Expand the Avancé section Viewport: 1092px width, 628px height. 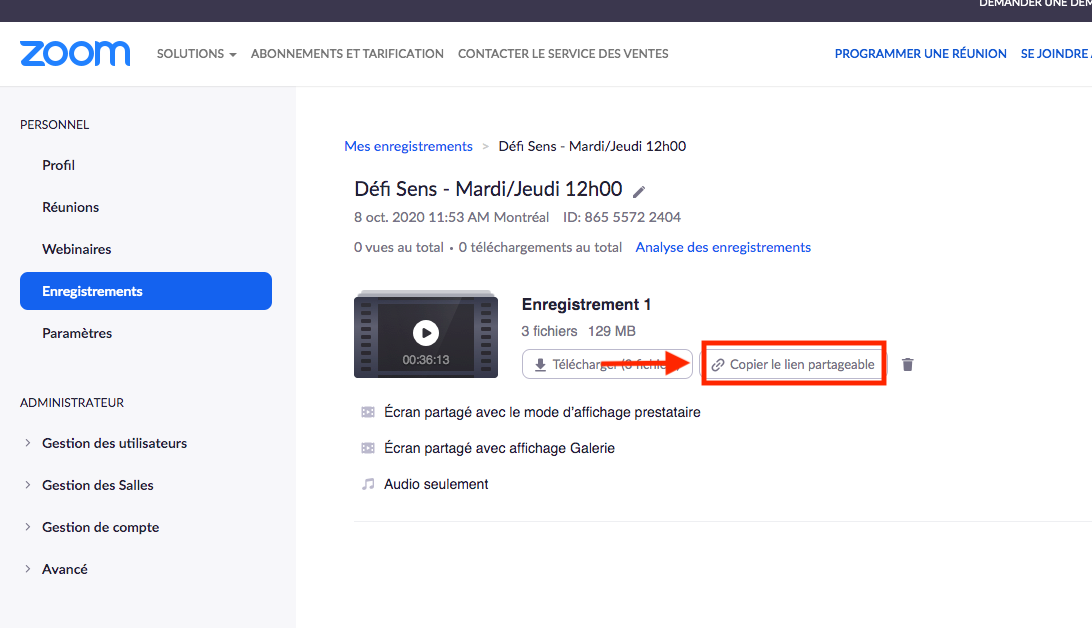coord(64,569)
